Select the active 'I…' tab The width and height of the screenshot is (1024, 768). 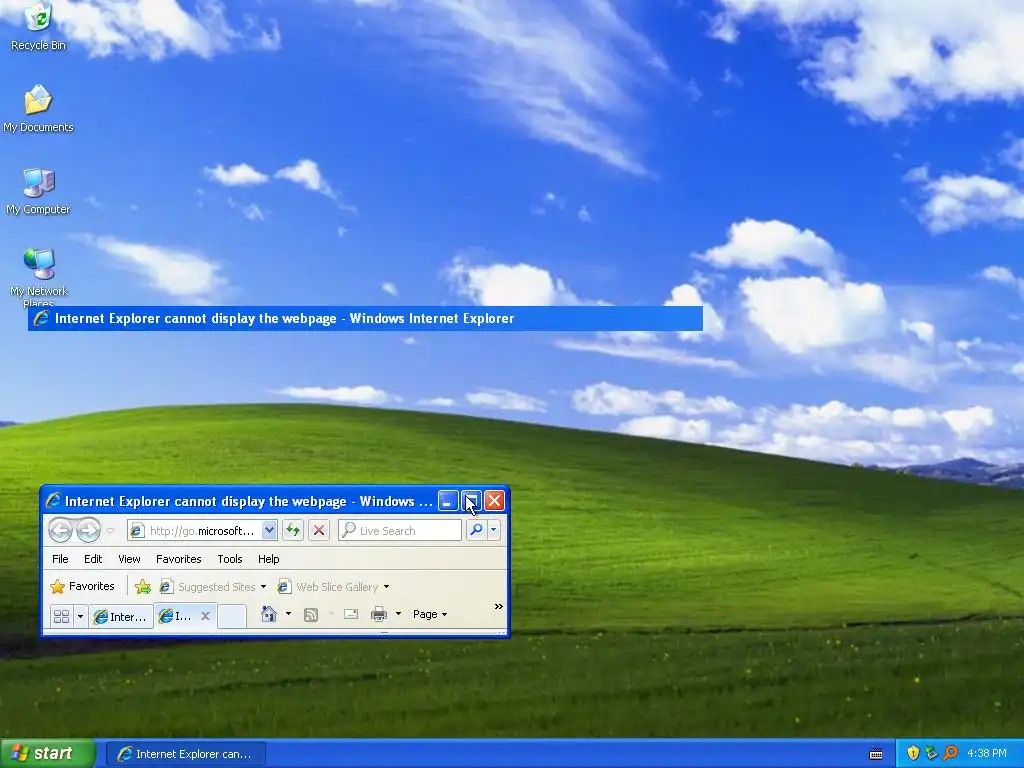click(175, 615)
